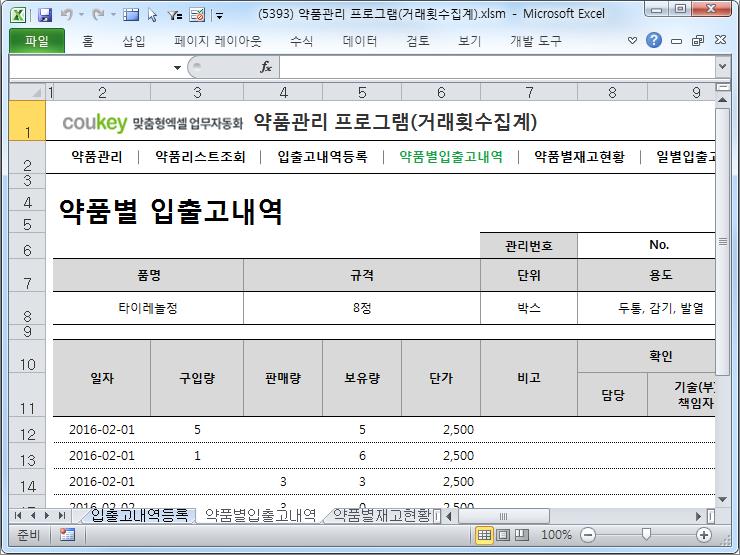Click the vertical scrollbar down arrow

[722, 500]
